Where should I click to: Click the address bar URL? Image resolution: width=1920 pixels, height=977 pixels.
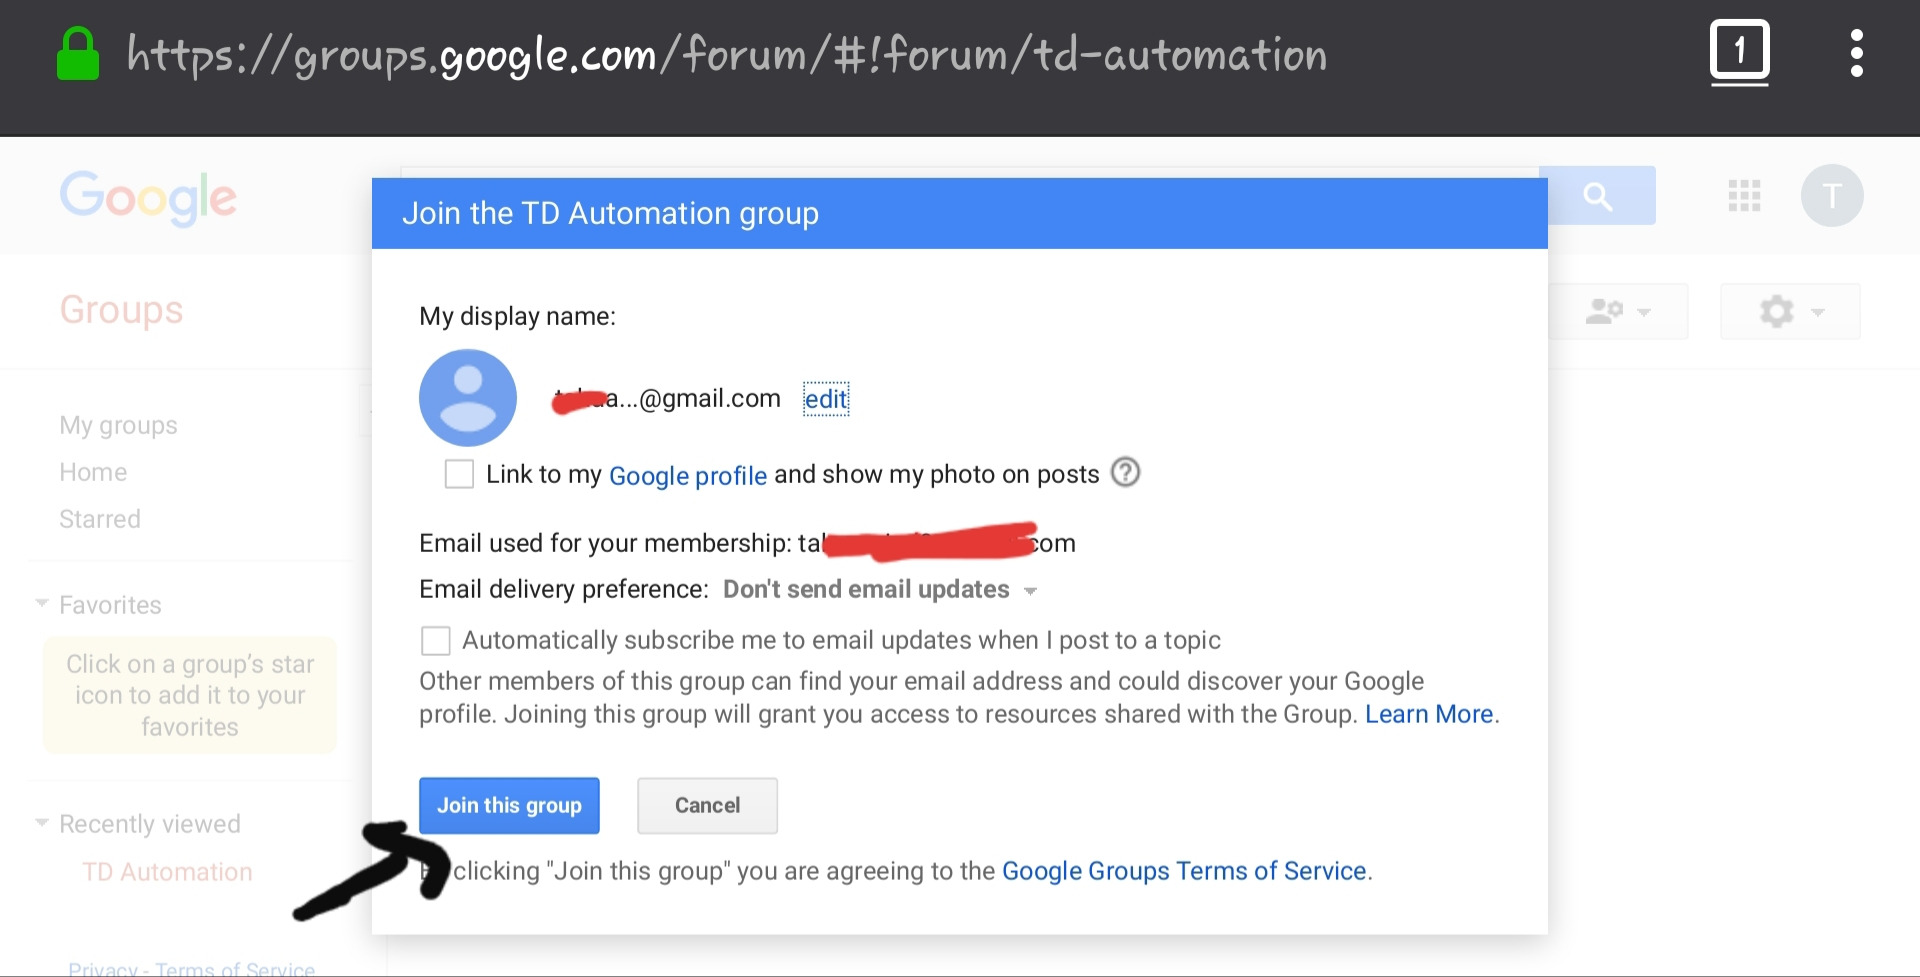point(727,55)
